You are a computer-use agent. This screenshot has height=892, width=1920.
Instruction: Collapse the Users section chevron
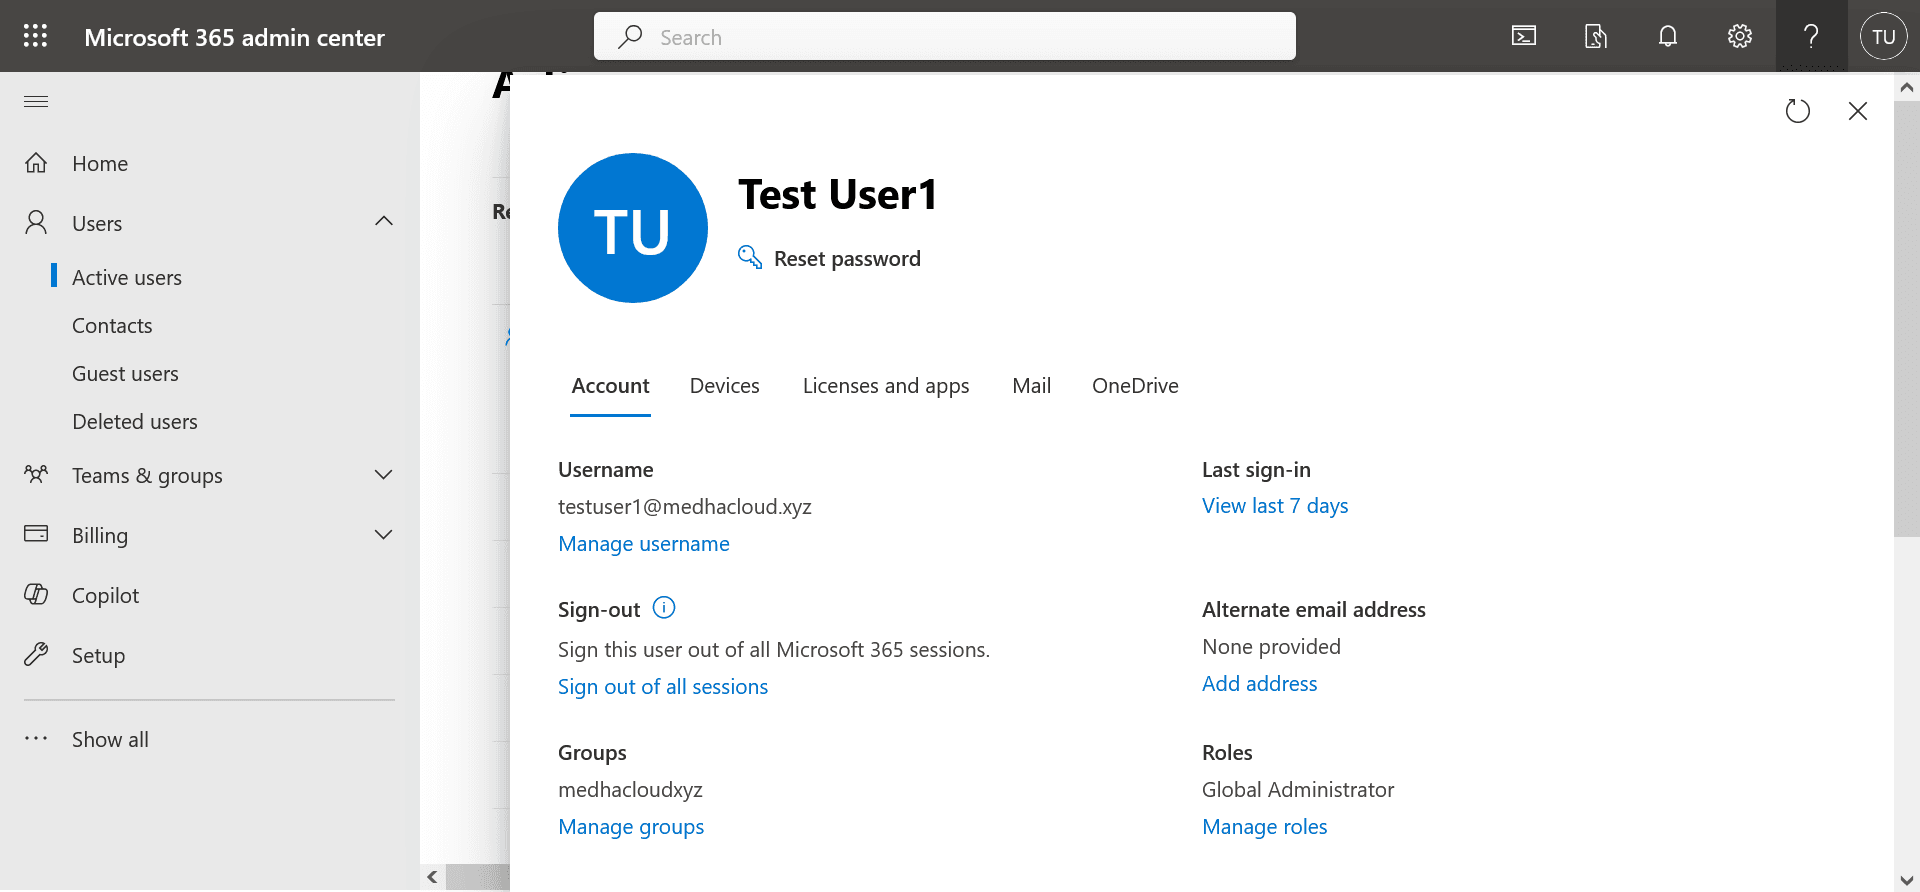pyautogui.click(x=384, y=221)
